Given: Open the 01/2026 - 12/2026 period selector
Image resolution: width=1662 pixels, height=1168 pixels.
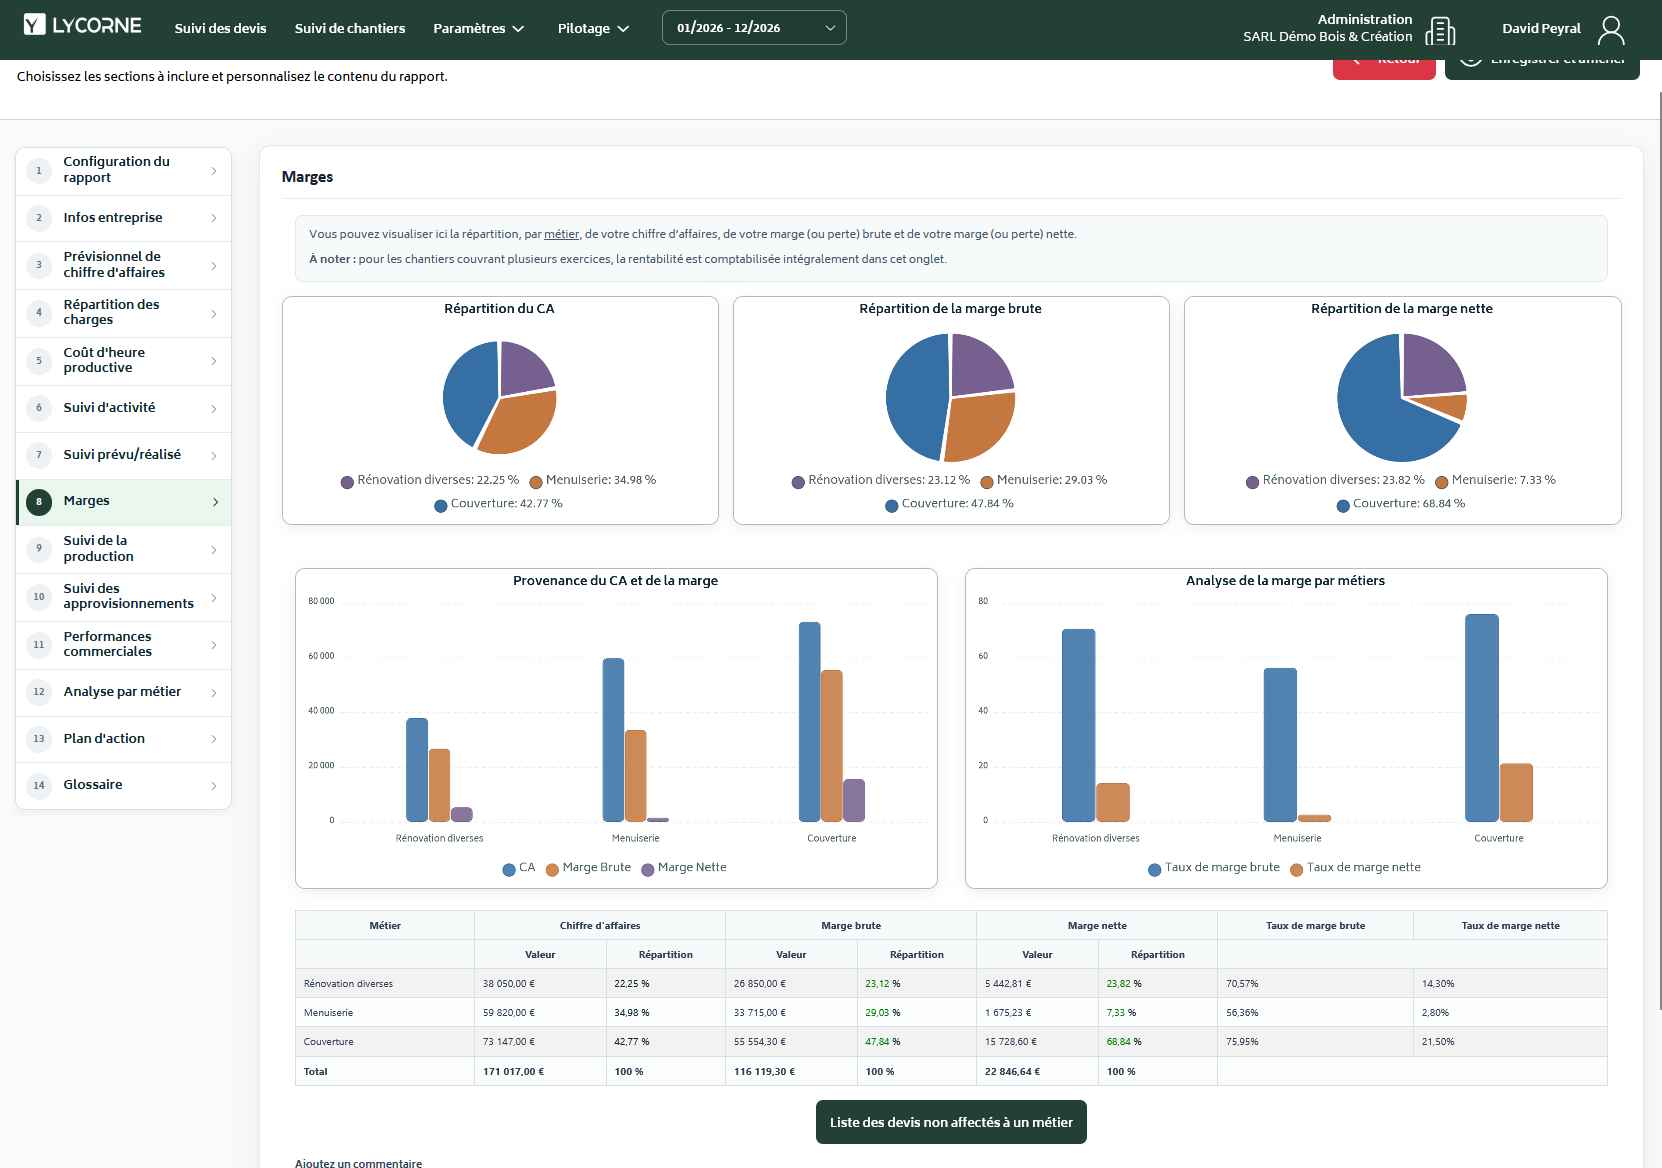Looking at the screenshot, I should tap(754, 28).
